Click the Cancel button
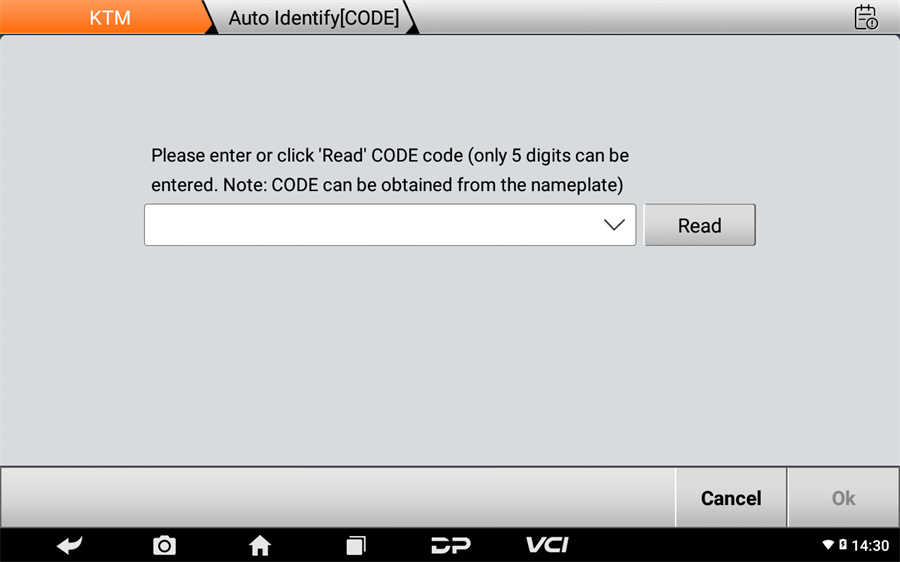This screenshot has height=562, width=900. [731, 498]
